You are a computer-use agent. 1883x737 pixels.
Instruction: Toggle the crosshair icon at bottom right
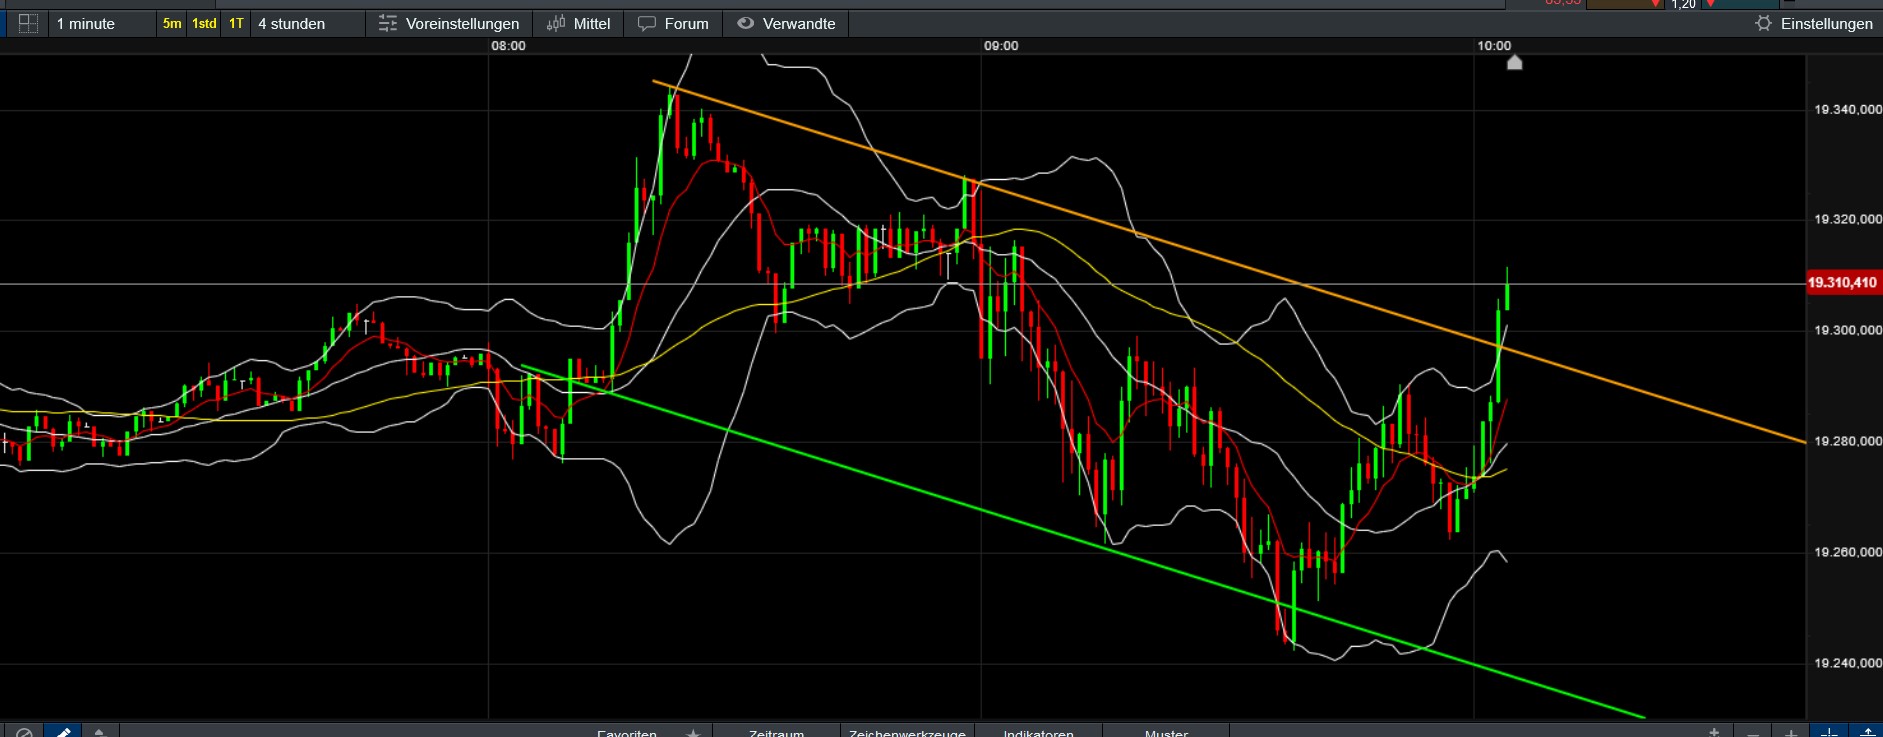[1829, 732]
